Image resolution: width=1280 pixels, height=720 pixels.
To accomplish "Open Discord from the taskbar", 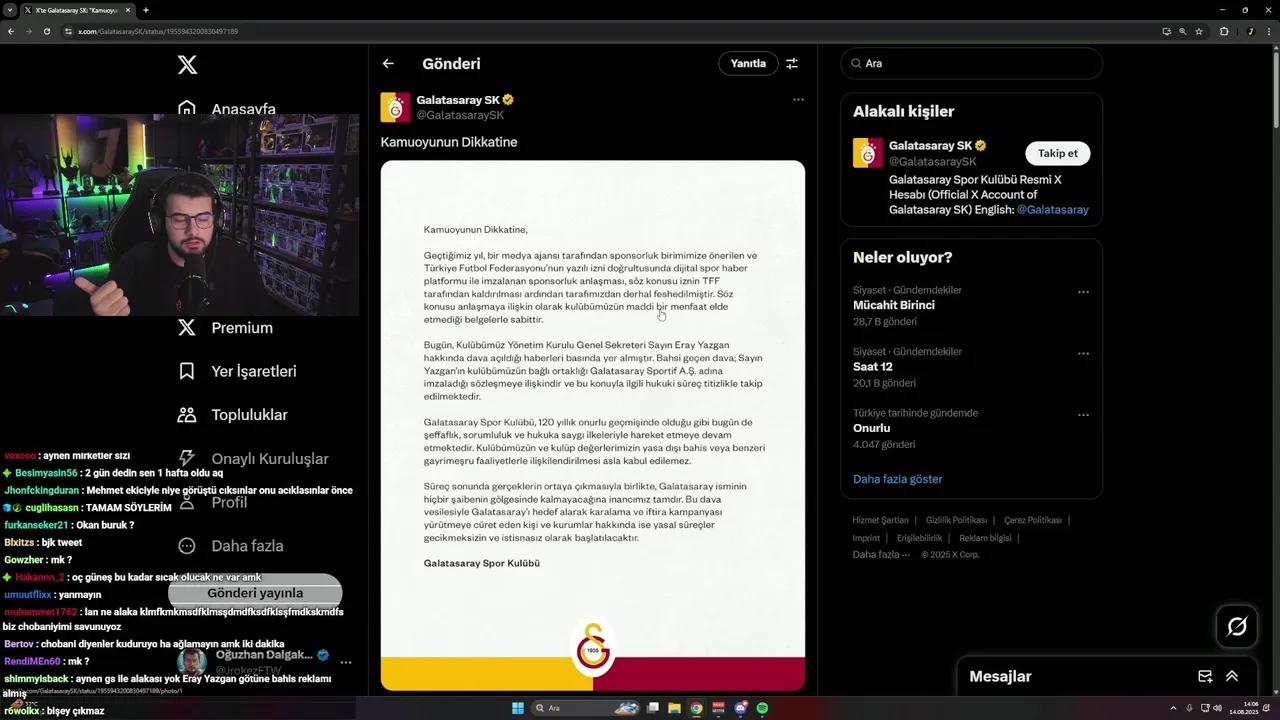I will tap(741, 708).
